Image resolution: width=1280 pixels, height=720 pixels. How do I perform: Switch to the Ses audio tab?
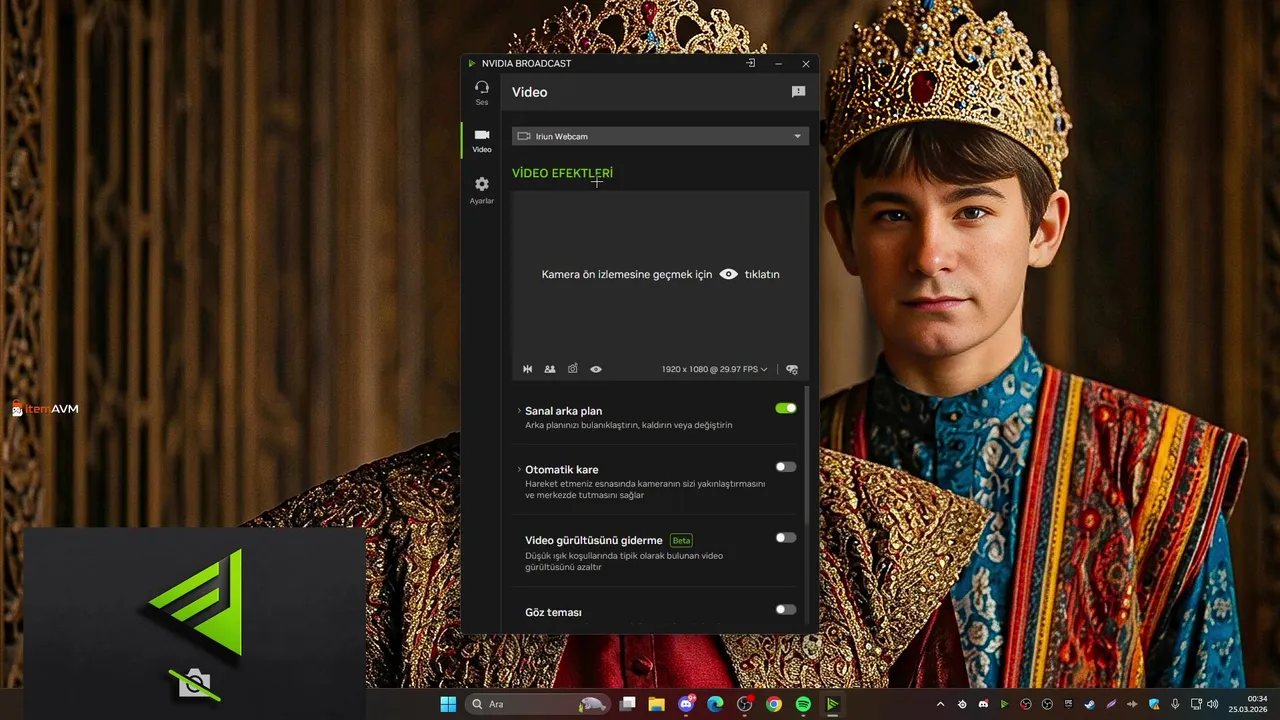pyautogui.click(x=482, y=92)
